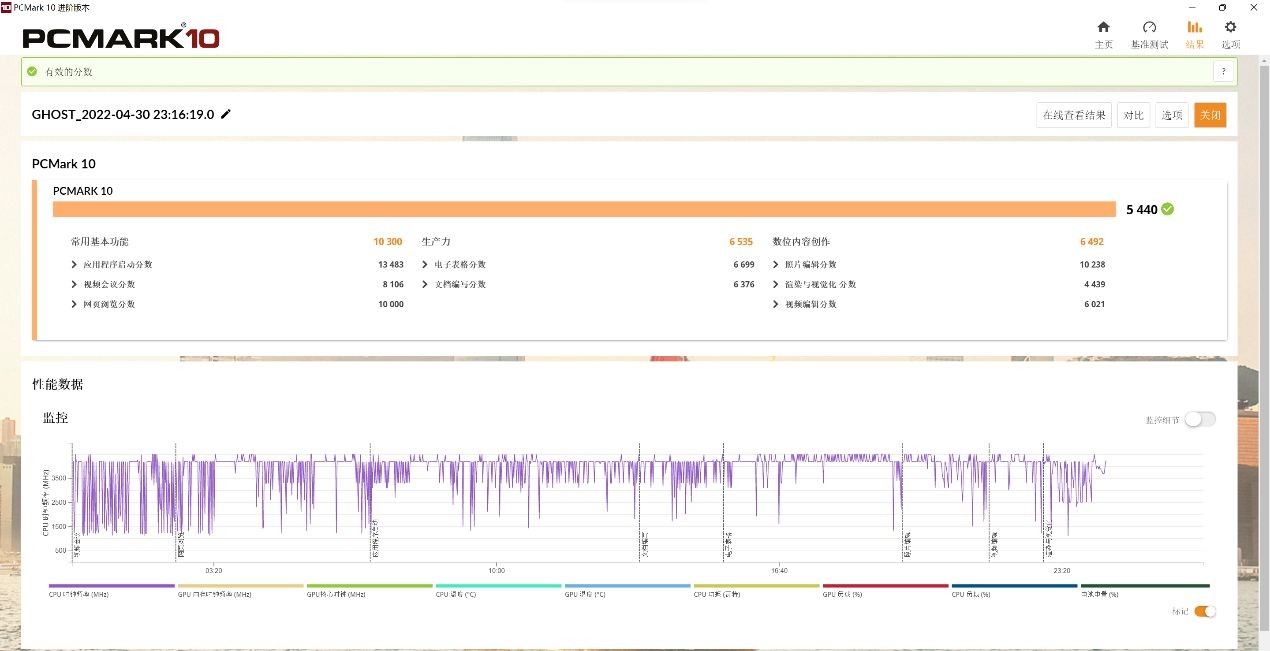This screenshot has height=651, width=1270.
Task: Click tan GPU memory clock legend swatch
Action: tap(240, 586)
